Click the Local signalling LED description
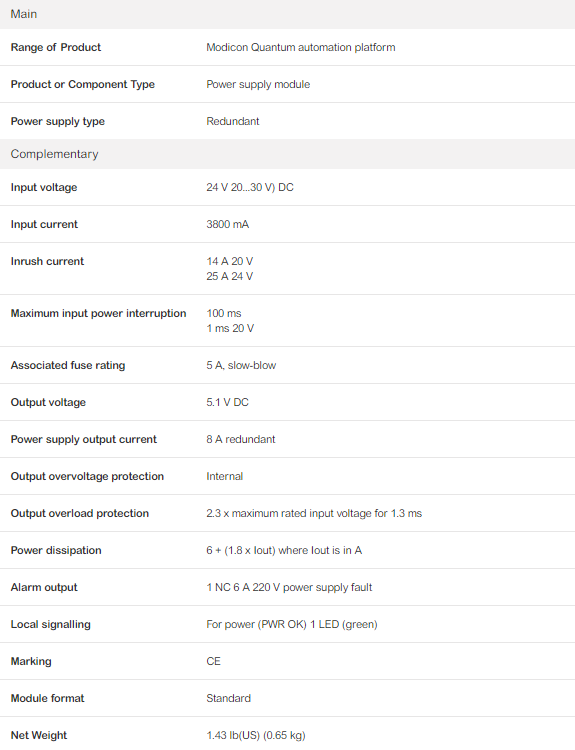The width and height of the screenshot is (575, 750). (x=292, y=625)
